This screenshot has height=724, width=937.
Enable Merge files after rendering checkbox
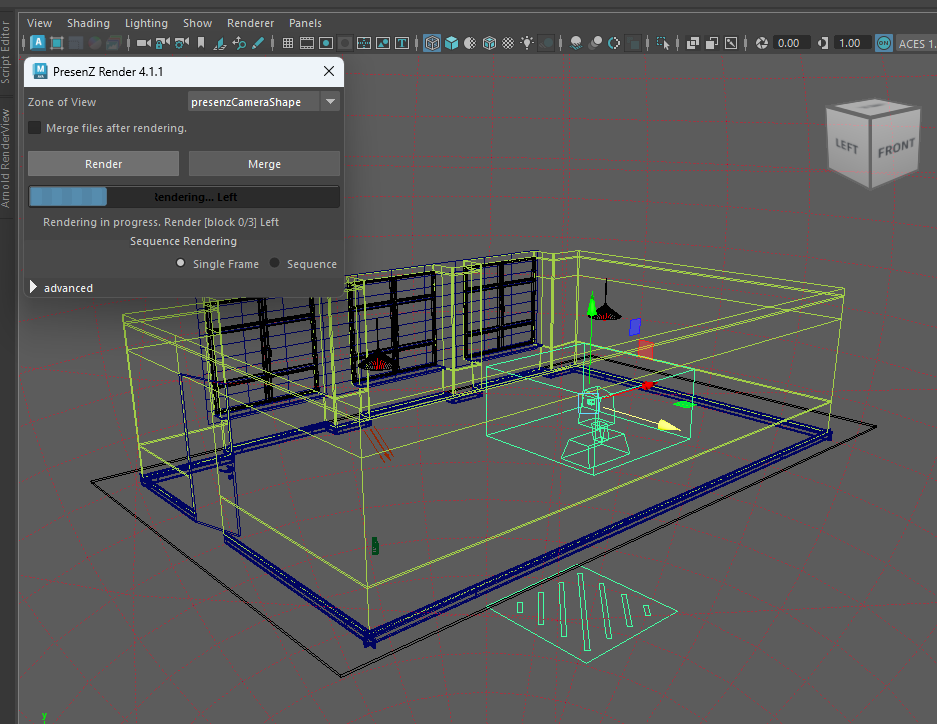[35, 128]
